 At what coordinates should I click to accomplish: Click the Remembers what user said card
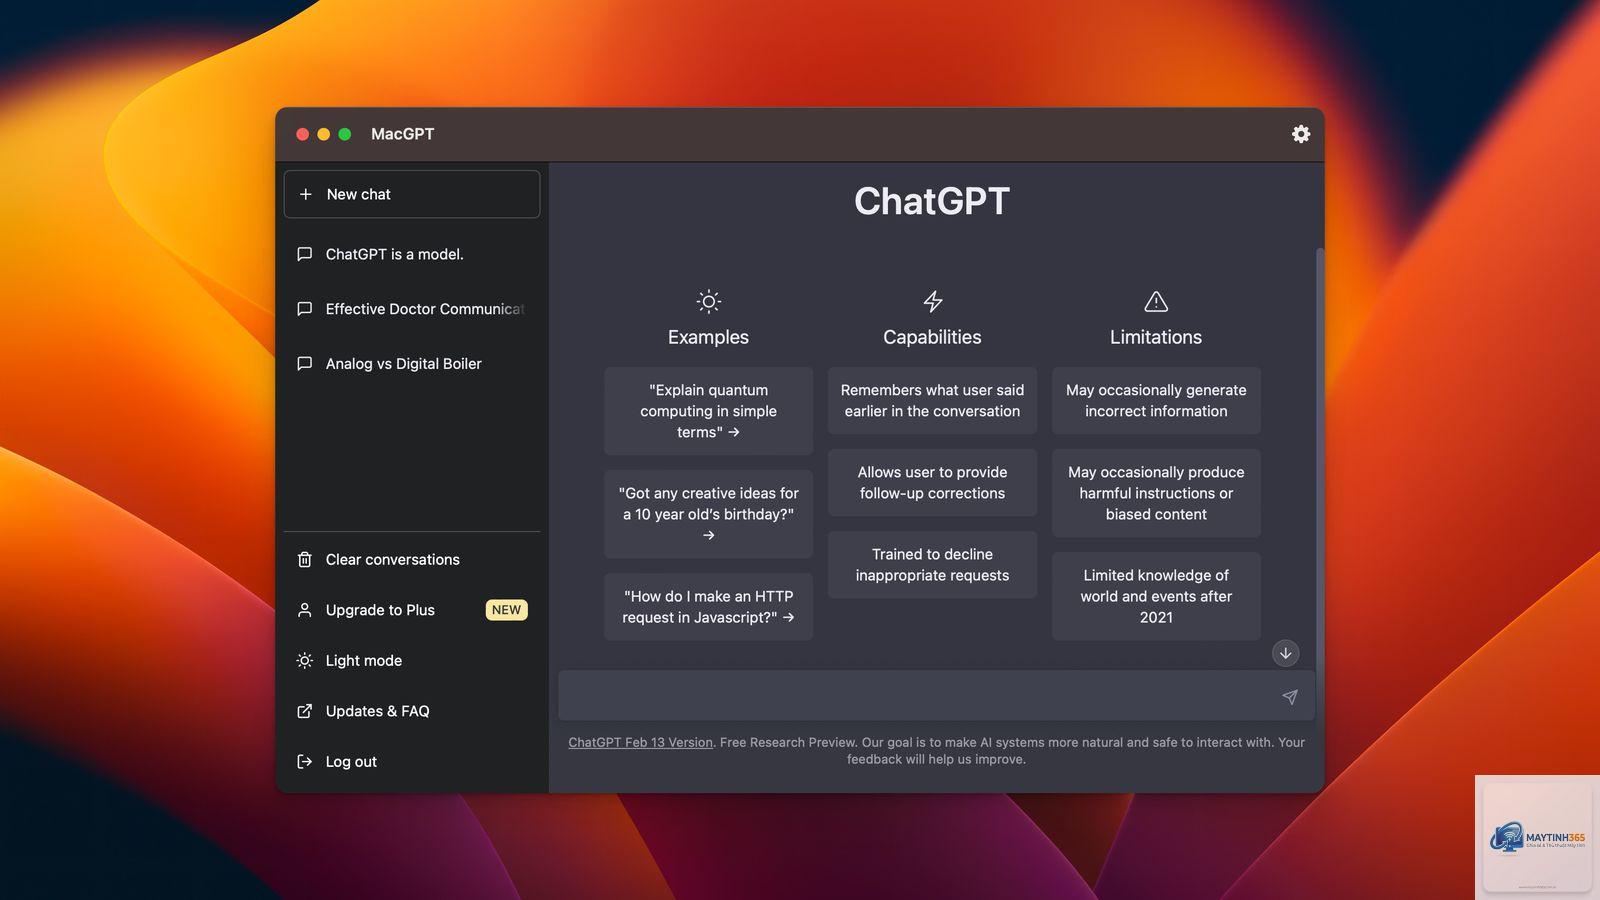pyautogui.click(x=932, y=401)
